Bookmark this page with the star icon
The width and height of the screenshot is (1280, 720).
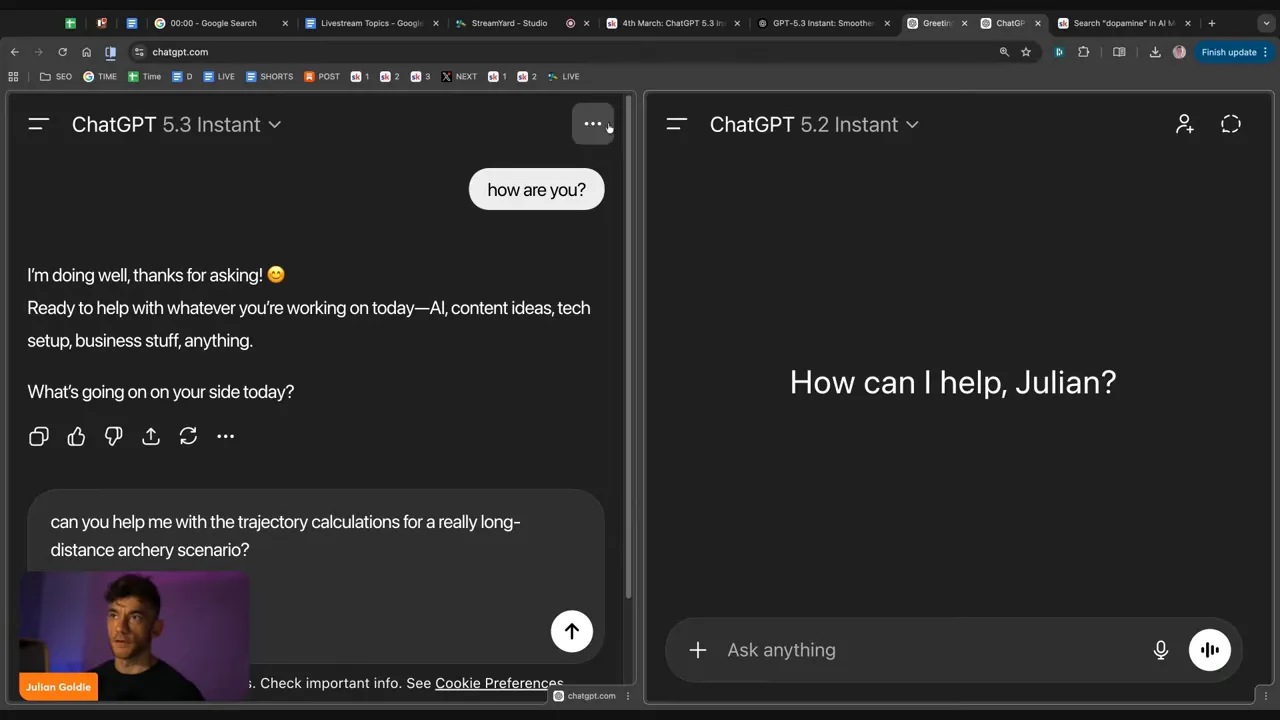[x=1026, y=52]
